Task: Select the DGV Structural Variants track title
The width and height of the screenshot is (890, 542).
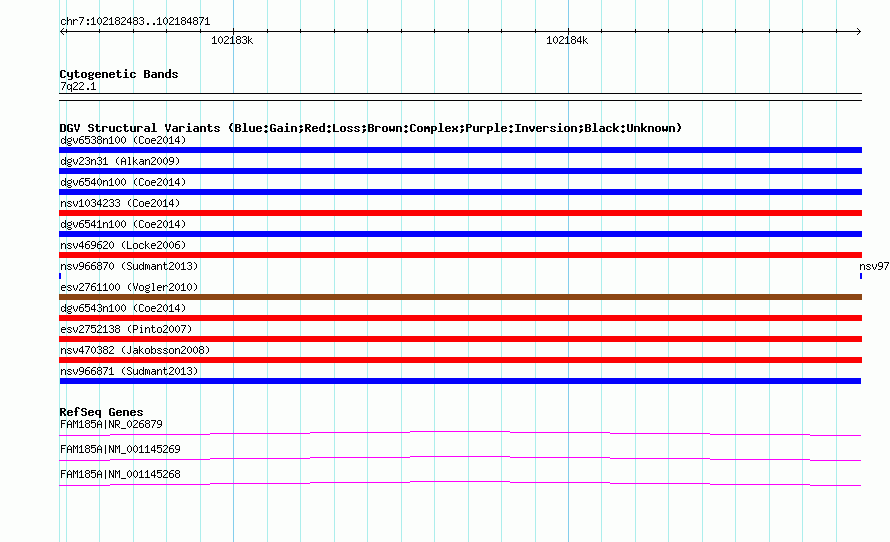Action: coord(371,128)
